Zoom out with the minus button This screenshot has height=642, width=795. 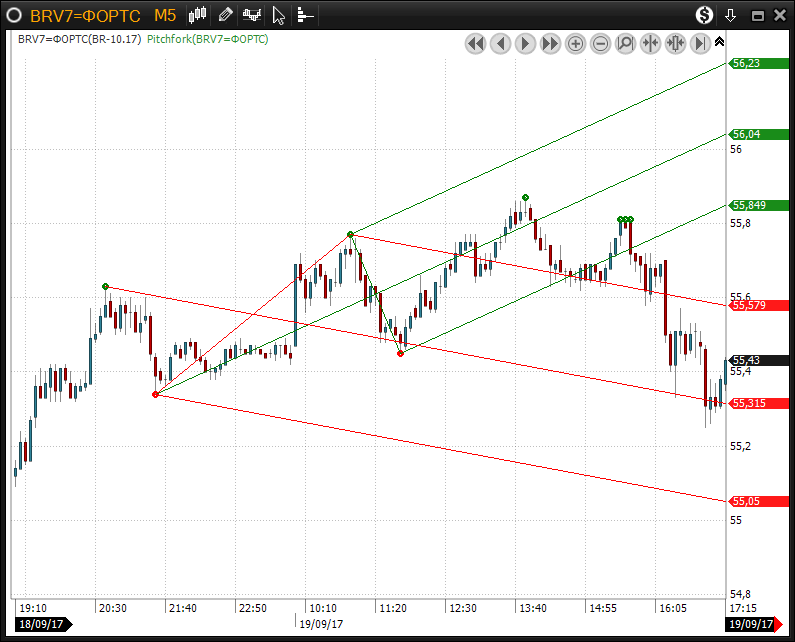(x=601, y=43)
